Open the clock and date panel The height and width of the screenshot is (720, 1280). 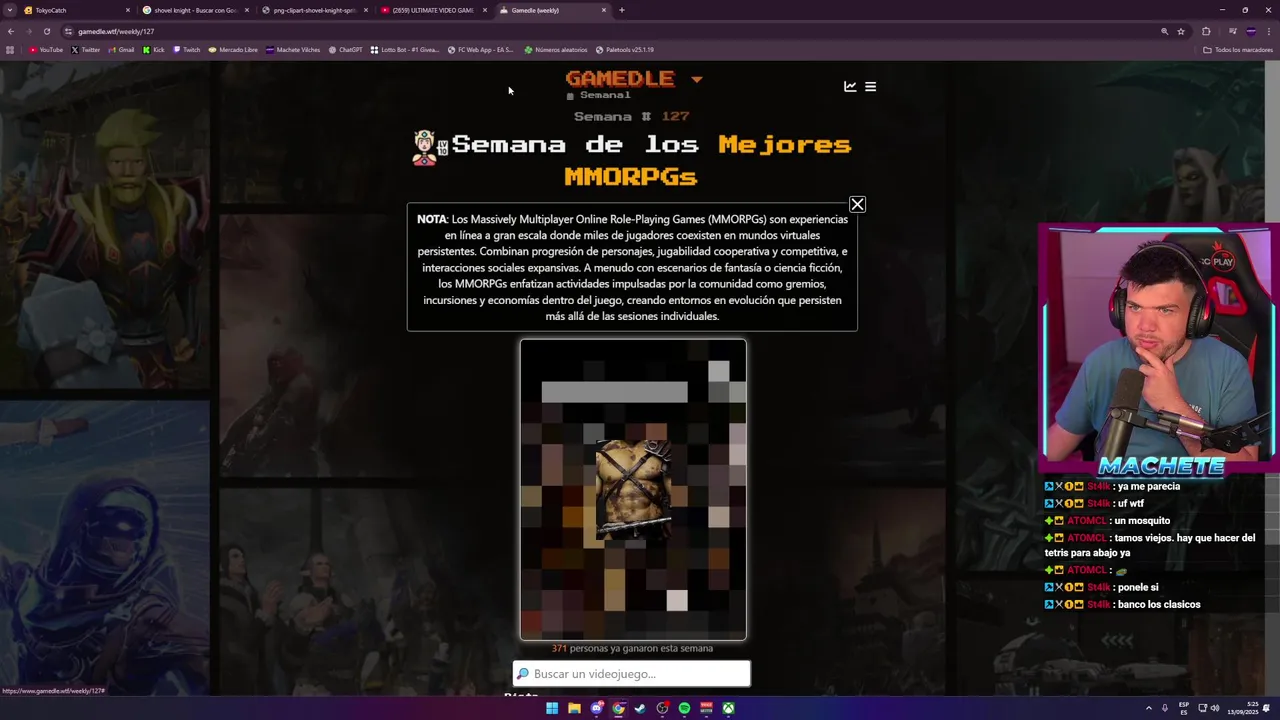pos(1244,708)
